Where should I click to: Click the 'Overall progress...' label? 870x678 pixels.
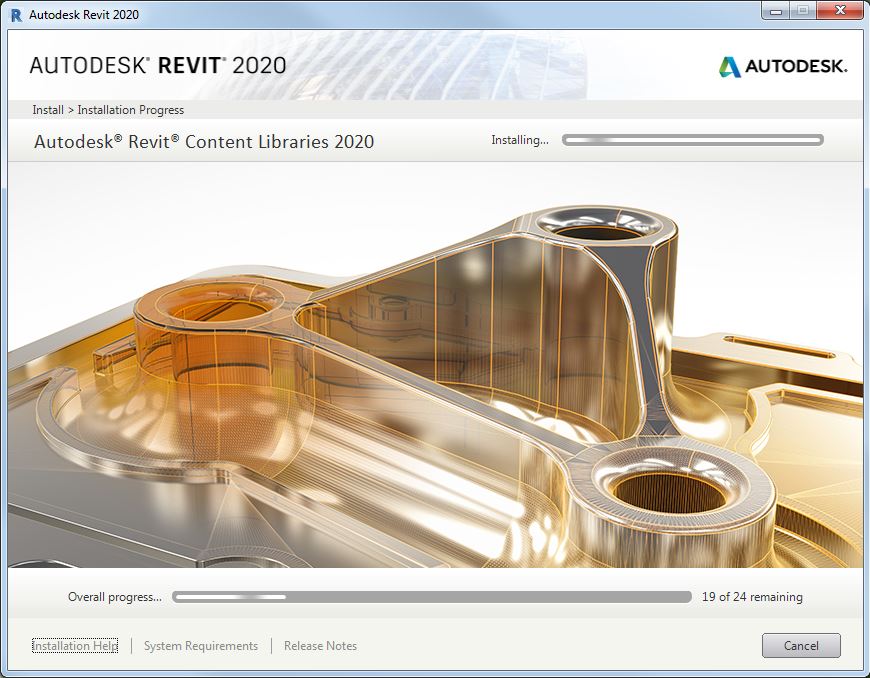pos(115,597)
